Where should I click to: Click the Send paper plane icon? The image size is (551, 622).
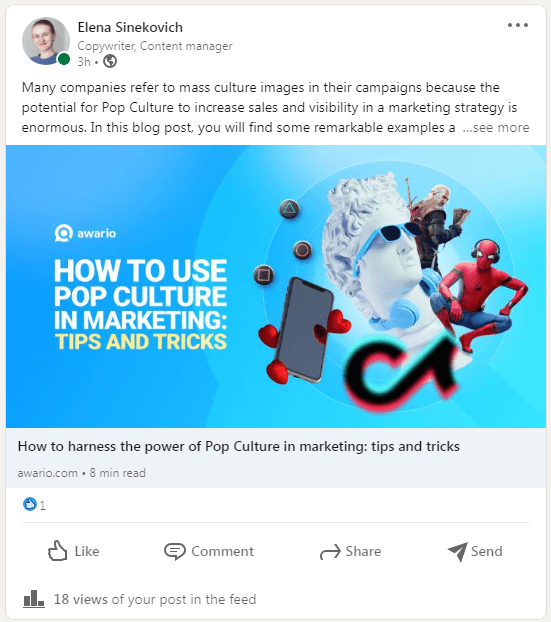point(458,551)
